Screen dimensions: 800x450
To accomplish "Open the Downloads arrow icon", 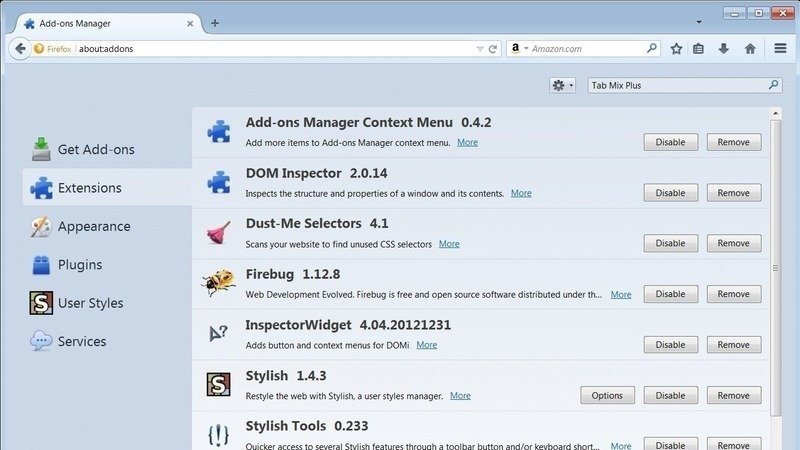I will click(x=723, y=49).
